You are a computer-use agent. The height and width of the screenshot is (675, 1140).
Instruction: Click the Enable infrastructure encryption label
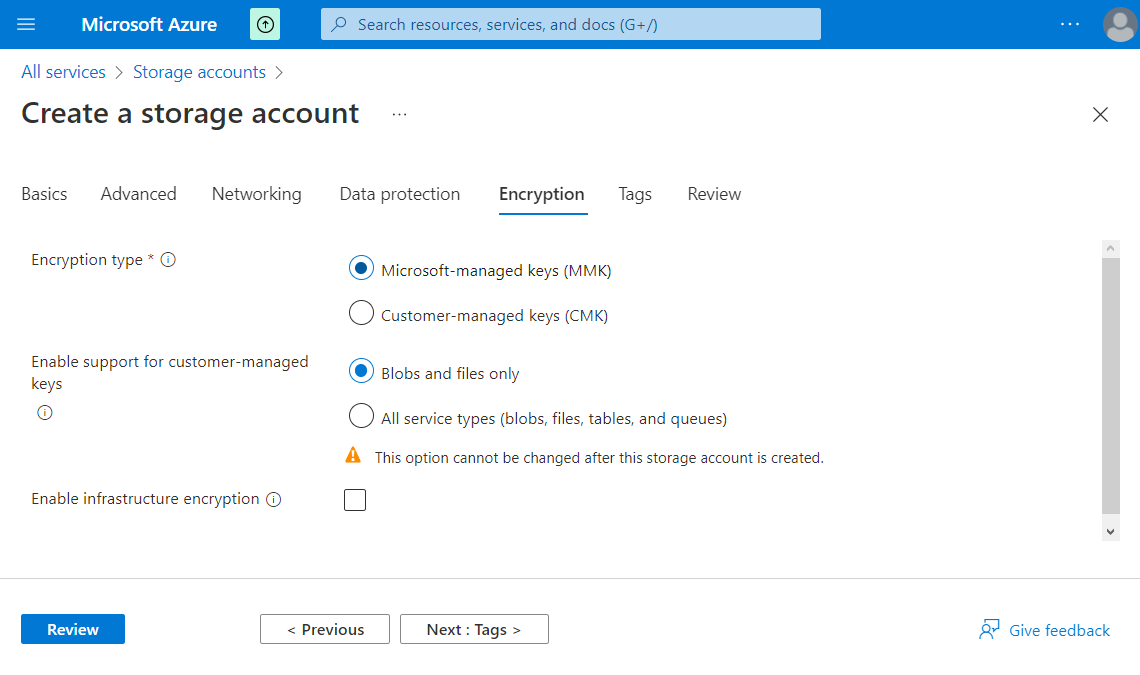[145, 499]
